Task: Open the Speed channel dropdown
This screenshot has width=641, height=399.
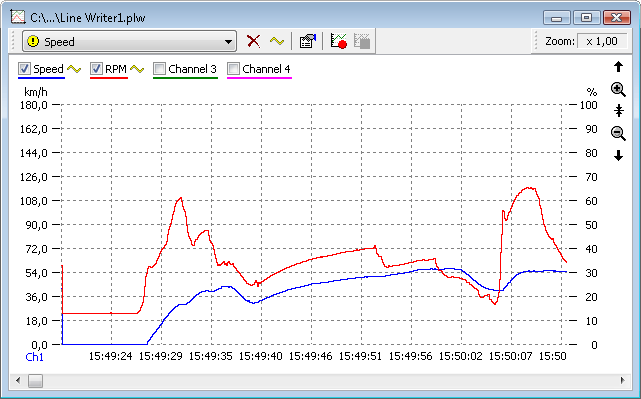Action: coord(129,41)
